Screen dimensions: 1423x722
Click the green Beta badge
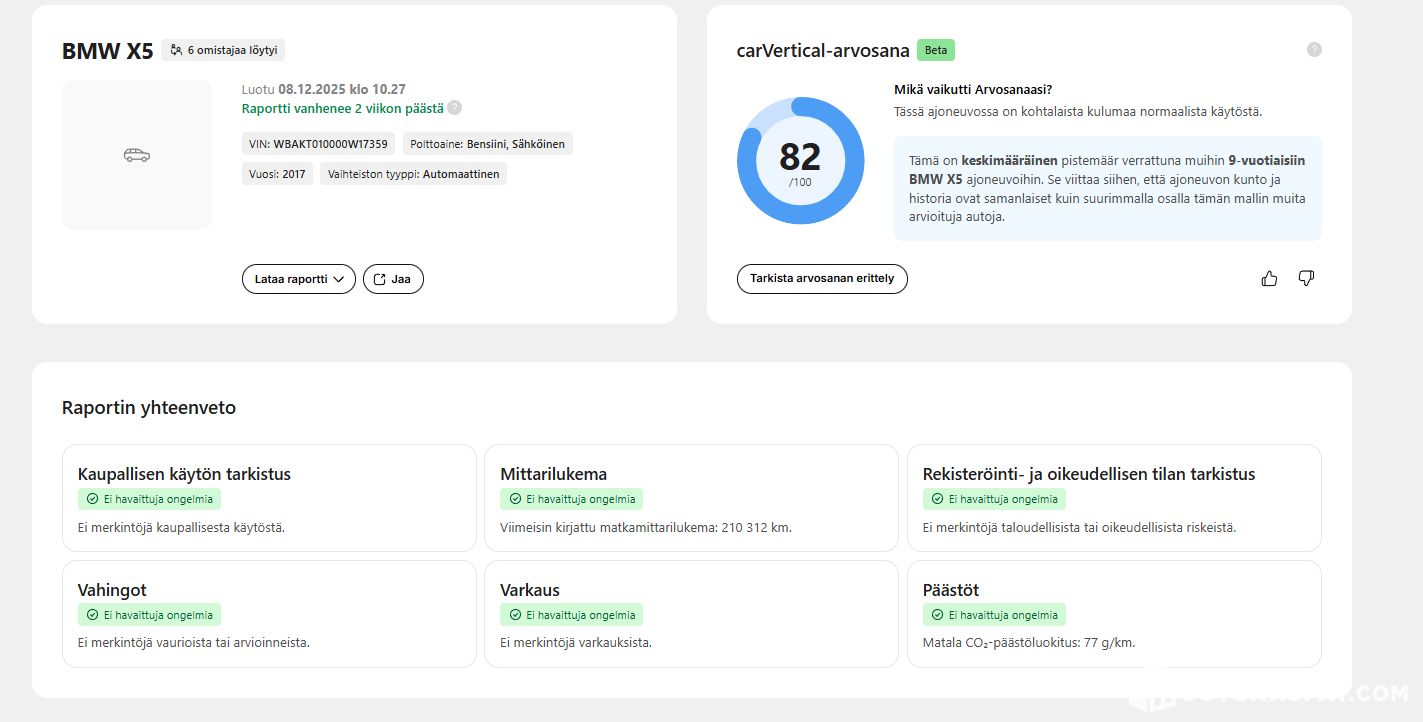pyautogui.click(x=935, y=50)
